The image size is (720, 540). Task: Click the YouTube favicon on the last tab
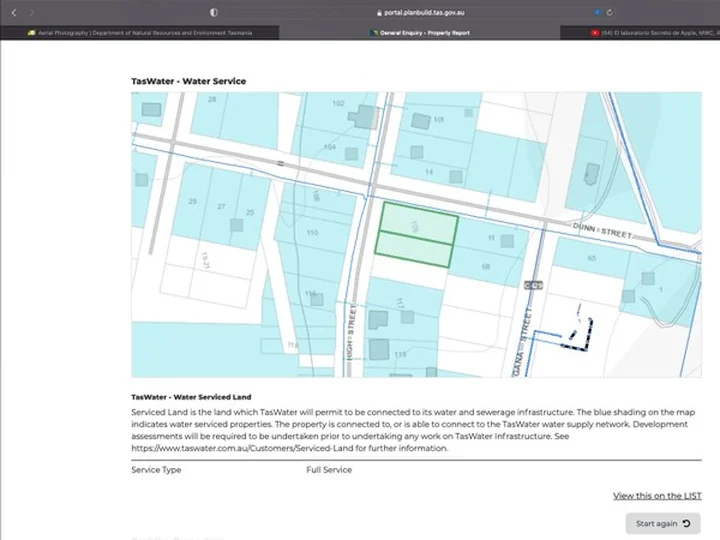coord(595,33)
